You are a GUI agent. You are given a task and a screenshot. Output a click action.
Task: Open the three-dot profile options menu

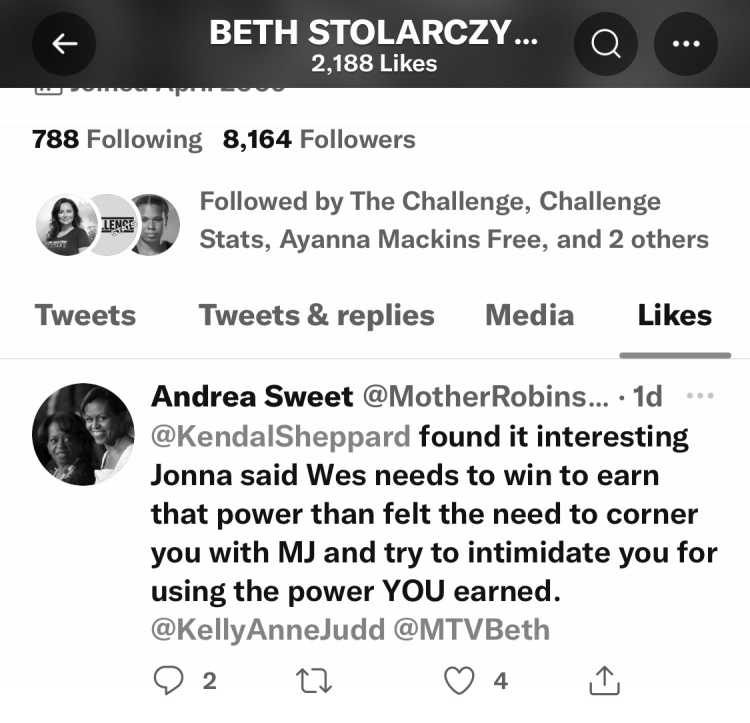point(685,44)
